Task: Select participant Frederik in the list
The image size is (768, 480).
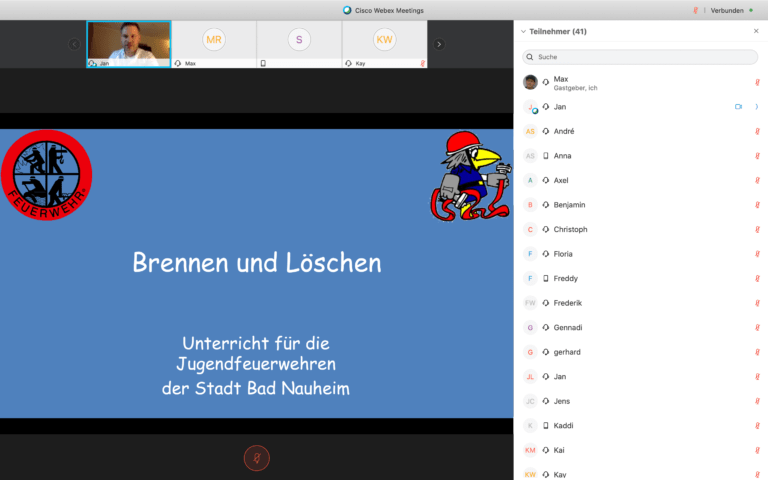Action: point(567,303)
